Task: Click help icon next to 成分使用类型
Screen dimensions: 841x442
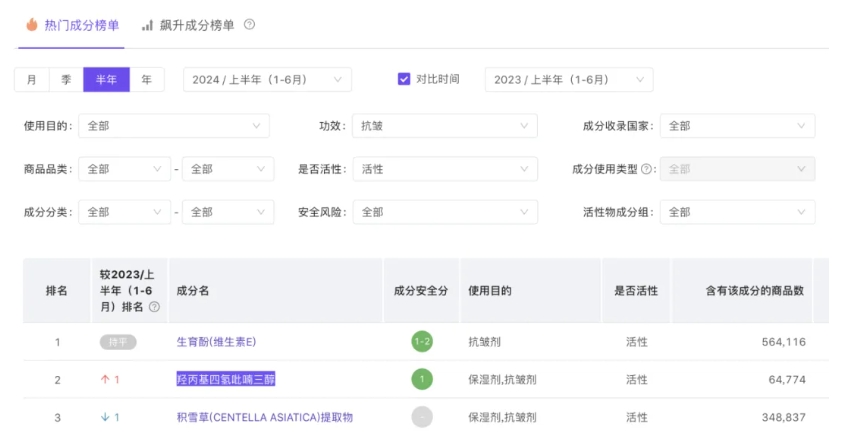Action: click(647, 169)
